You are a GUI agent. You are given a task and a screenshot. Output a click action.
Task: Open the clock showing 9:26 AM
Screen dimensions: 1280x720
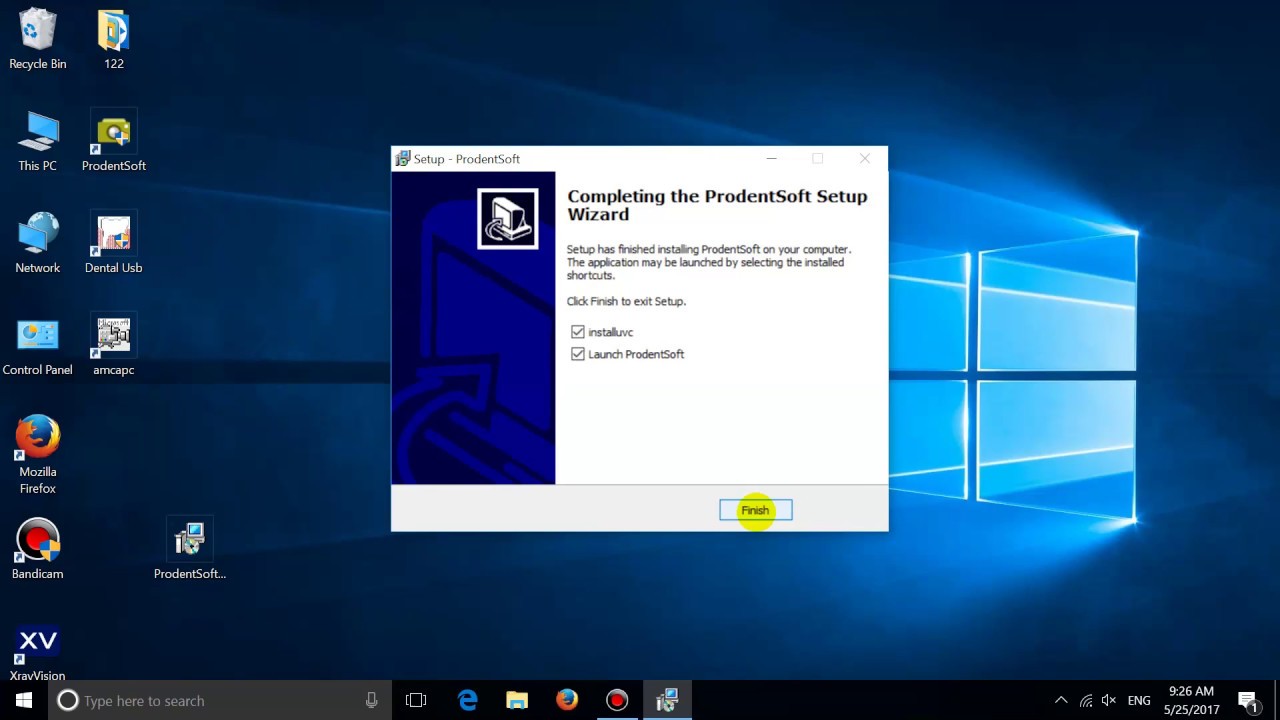coord(1191,701)
